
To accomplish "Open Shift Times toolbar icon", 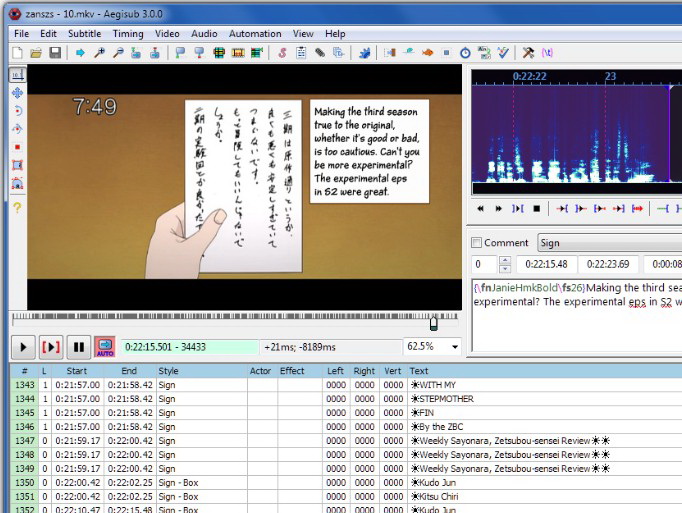I will pos(390,53).
